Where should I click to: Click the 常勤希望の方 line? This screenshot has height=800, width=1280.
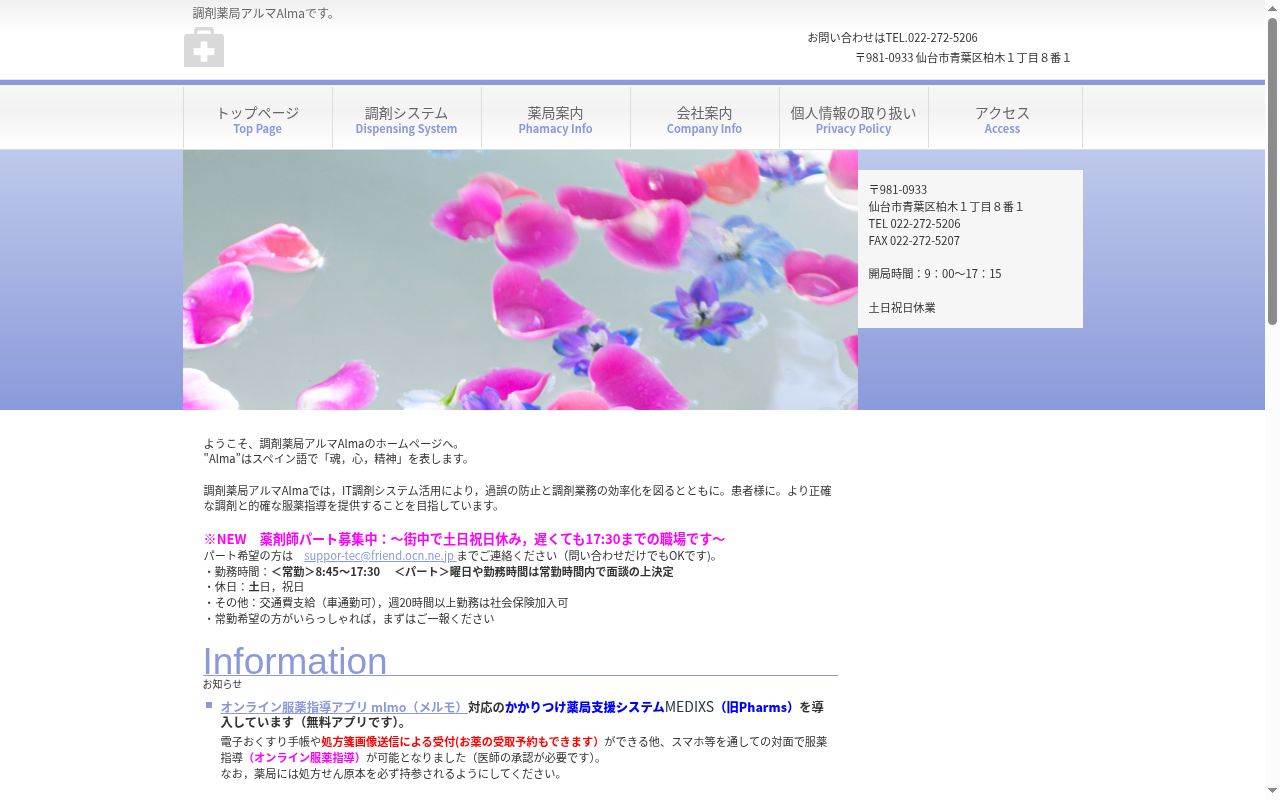(349, 619)
